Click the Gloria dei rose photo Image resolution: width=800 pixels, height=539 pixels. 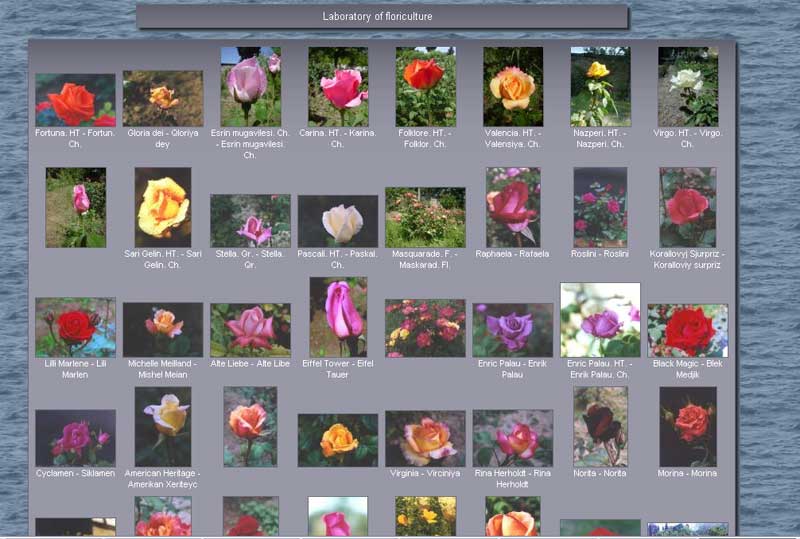pos(163,98)
